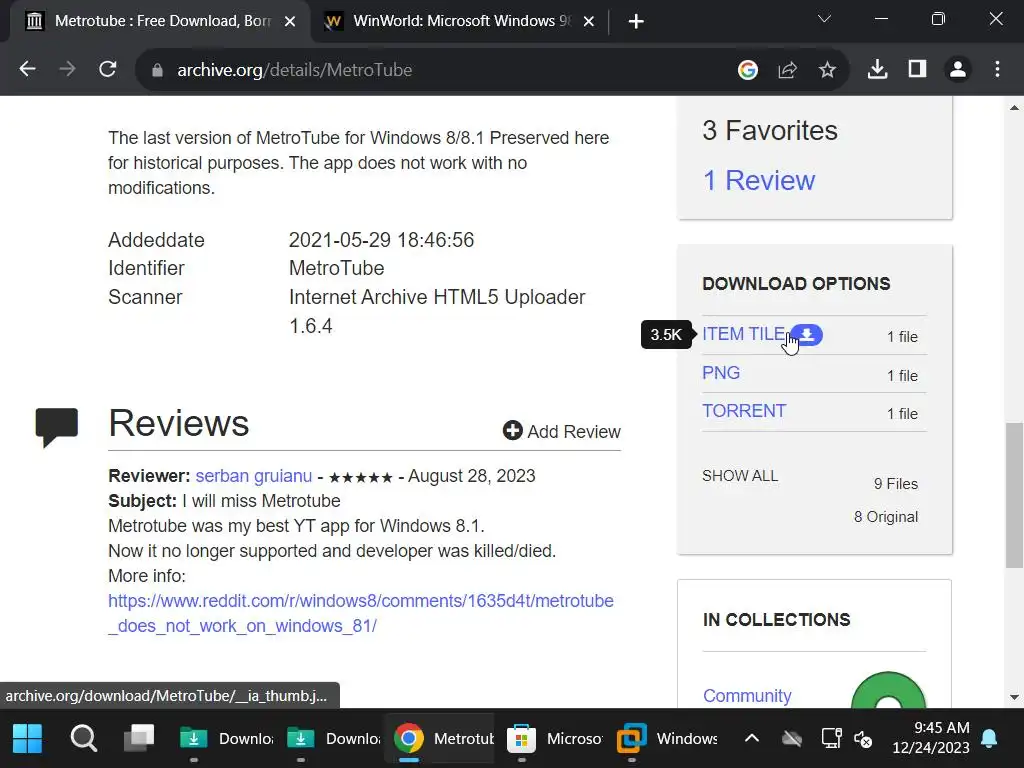Click the Community collection green thumbnail
Viewport: 1024px width, 768px height.
(888, 691)
